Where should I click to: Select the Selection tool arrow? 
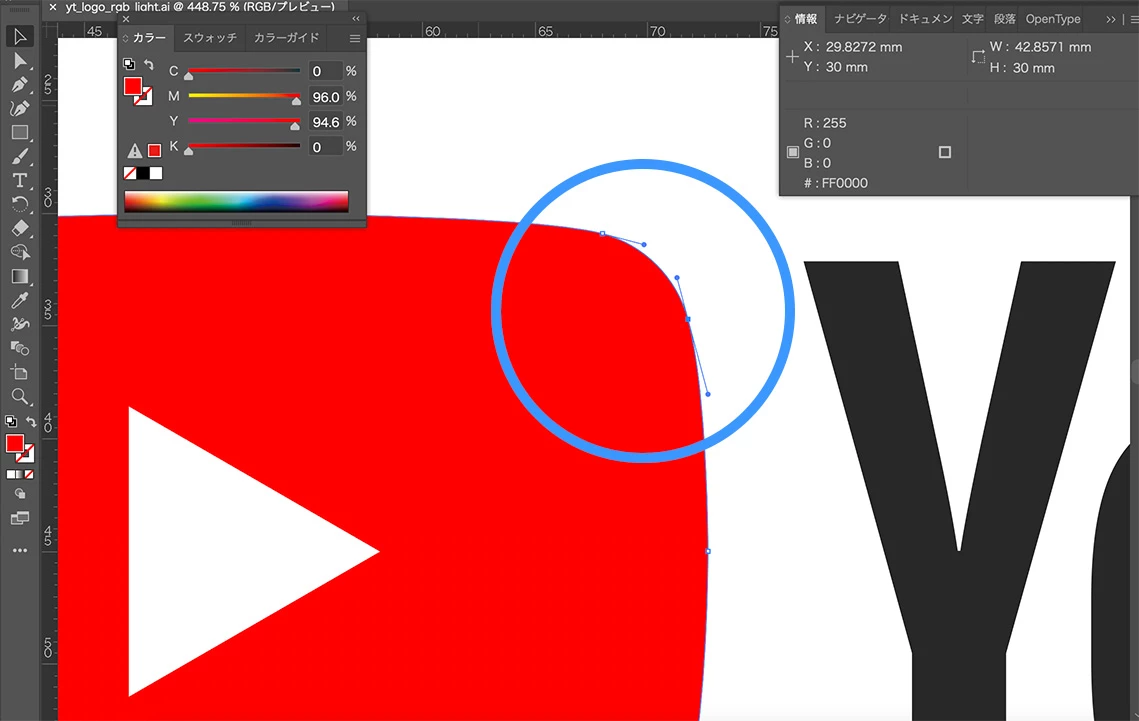pyautogui.click(x=20, y=36)
